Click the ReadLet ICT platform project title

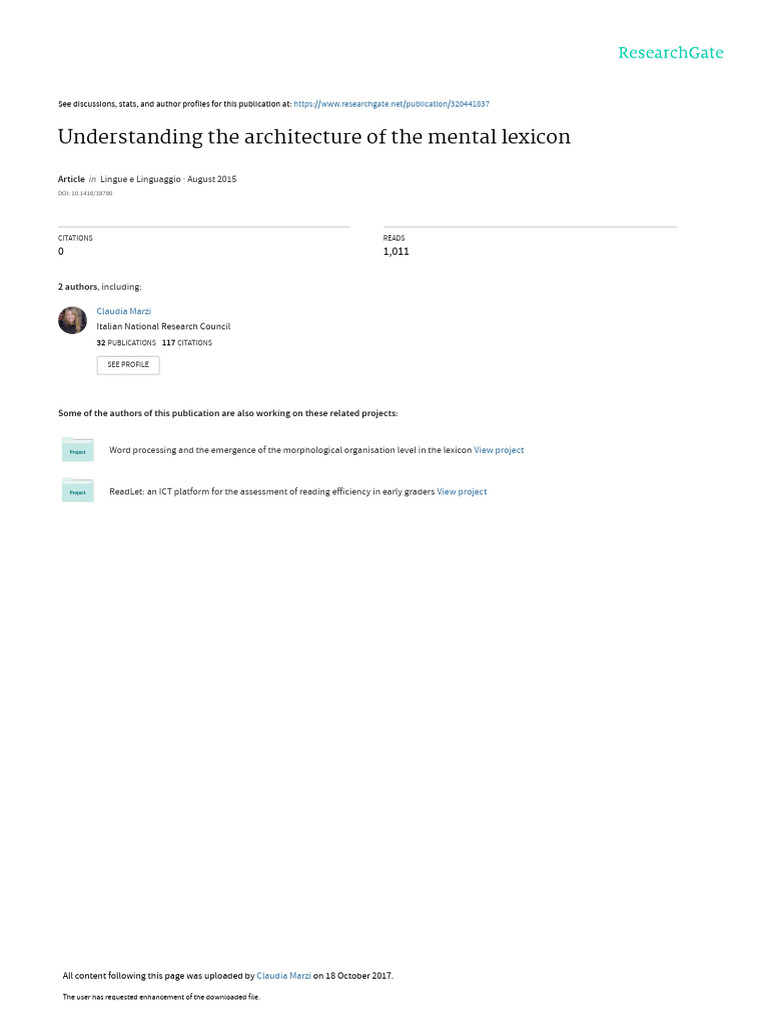[271, 492]
